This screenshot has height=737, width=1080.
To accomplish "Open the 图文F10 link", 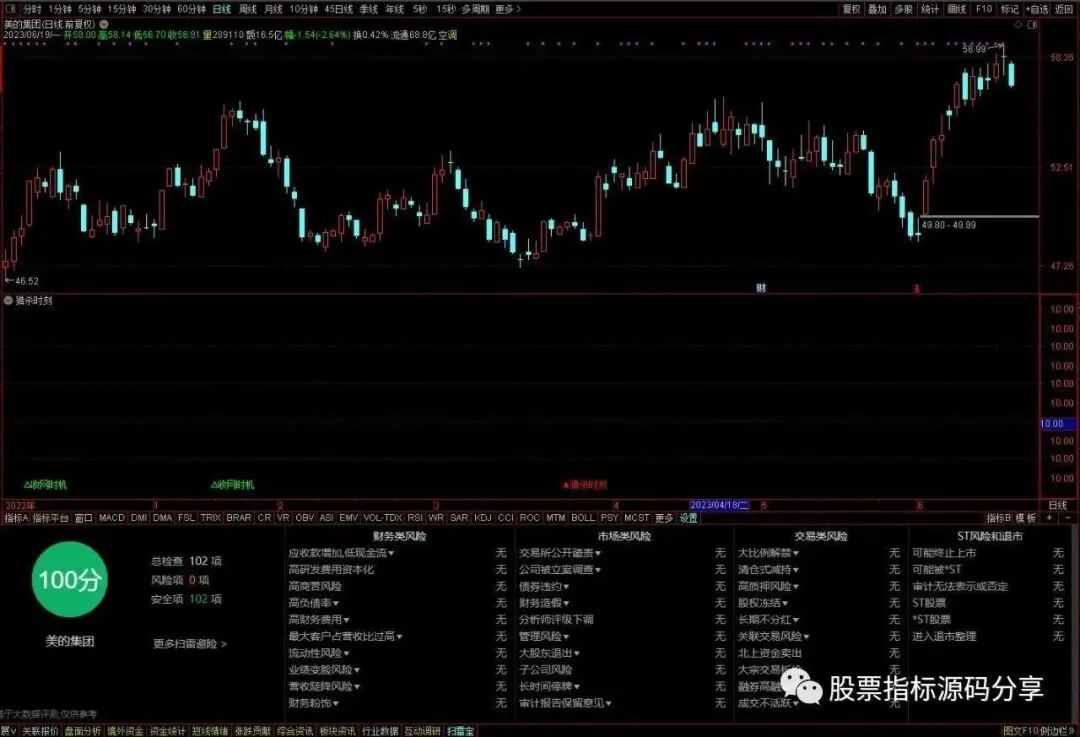I will click(1021, 731).
